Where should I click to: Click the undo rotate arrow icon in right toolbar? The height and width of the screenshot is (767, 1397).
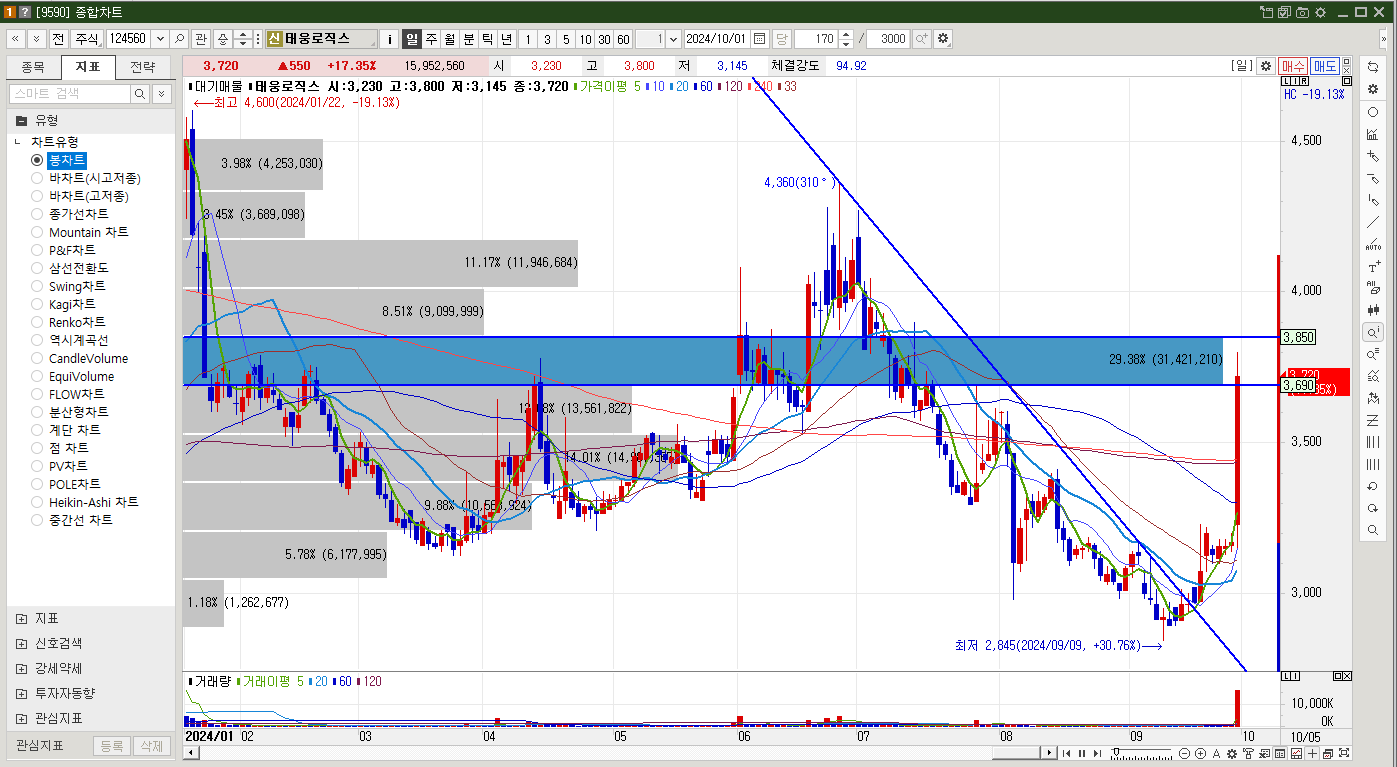[x=1373, y=485]
